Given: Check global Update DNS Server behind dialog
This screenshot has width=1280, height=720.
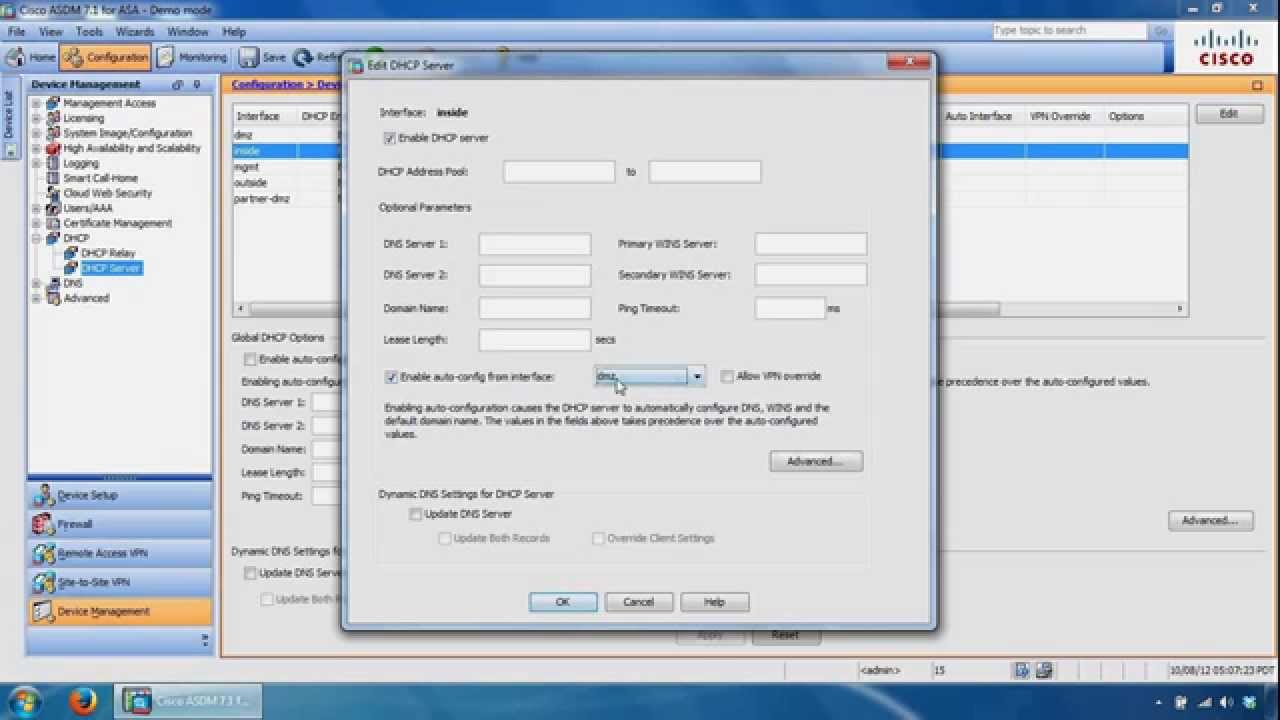Looking at the screenshot, I should click(x=250, y=573).
